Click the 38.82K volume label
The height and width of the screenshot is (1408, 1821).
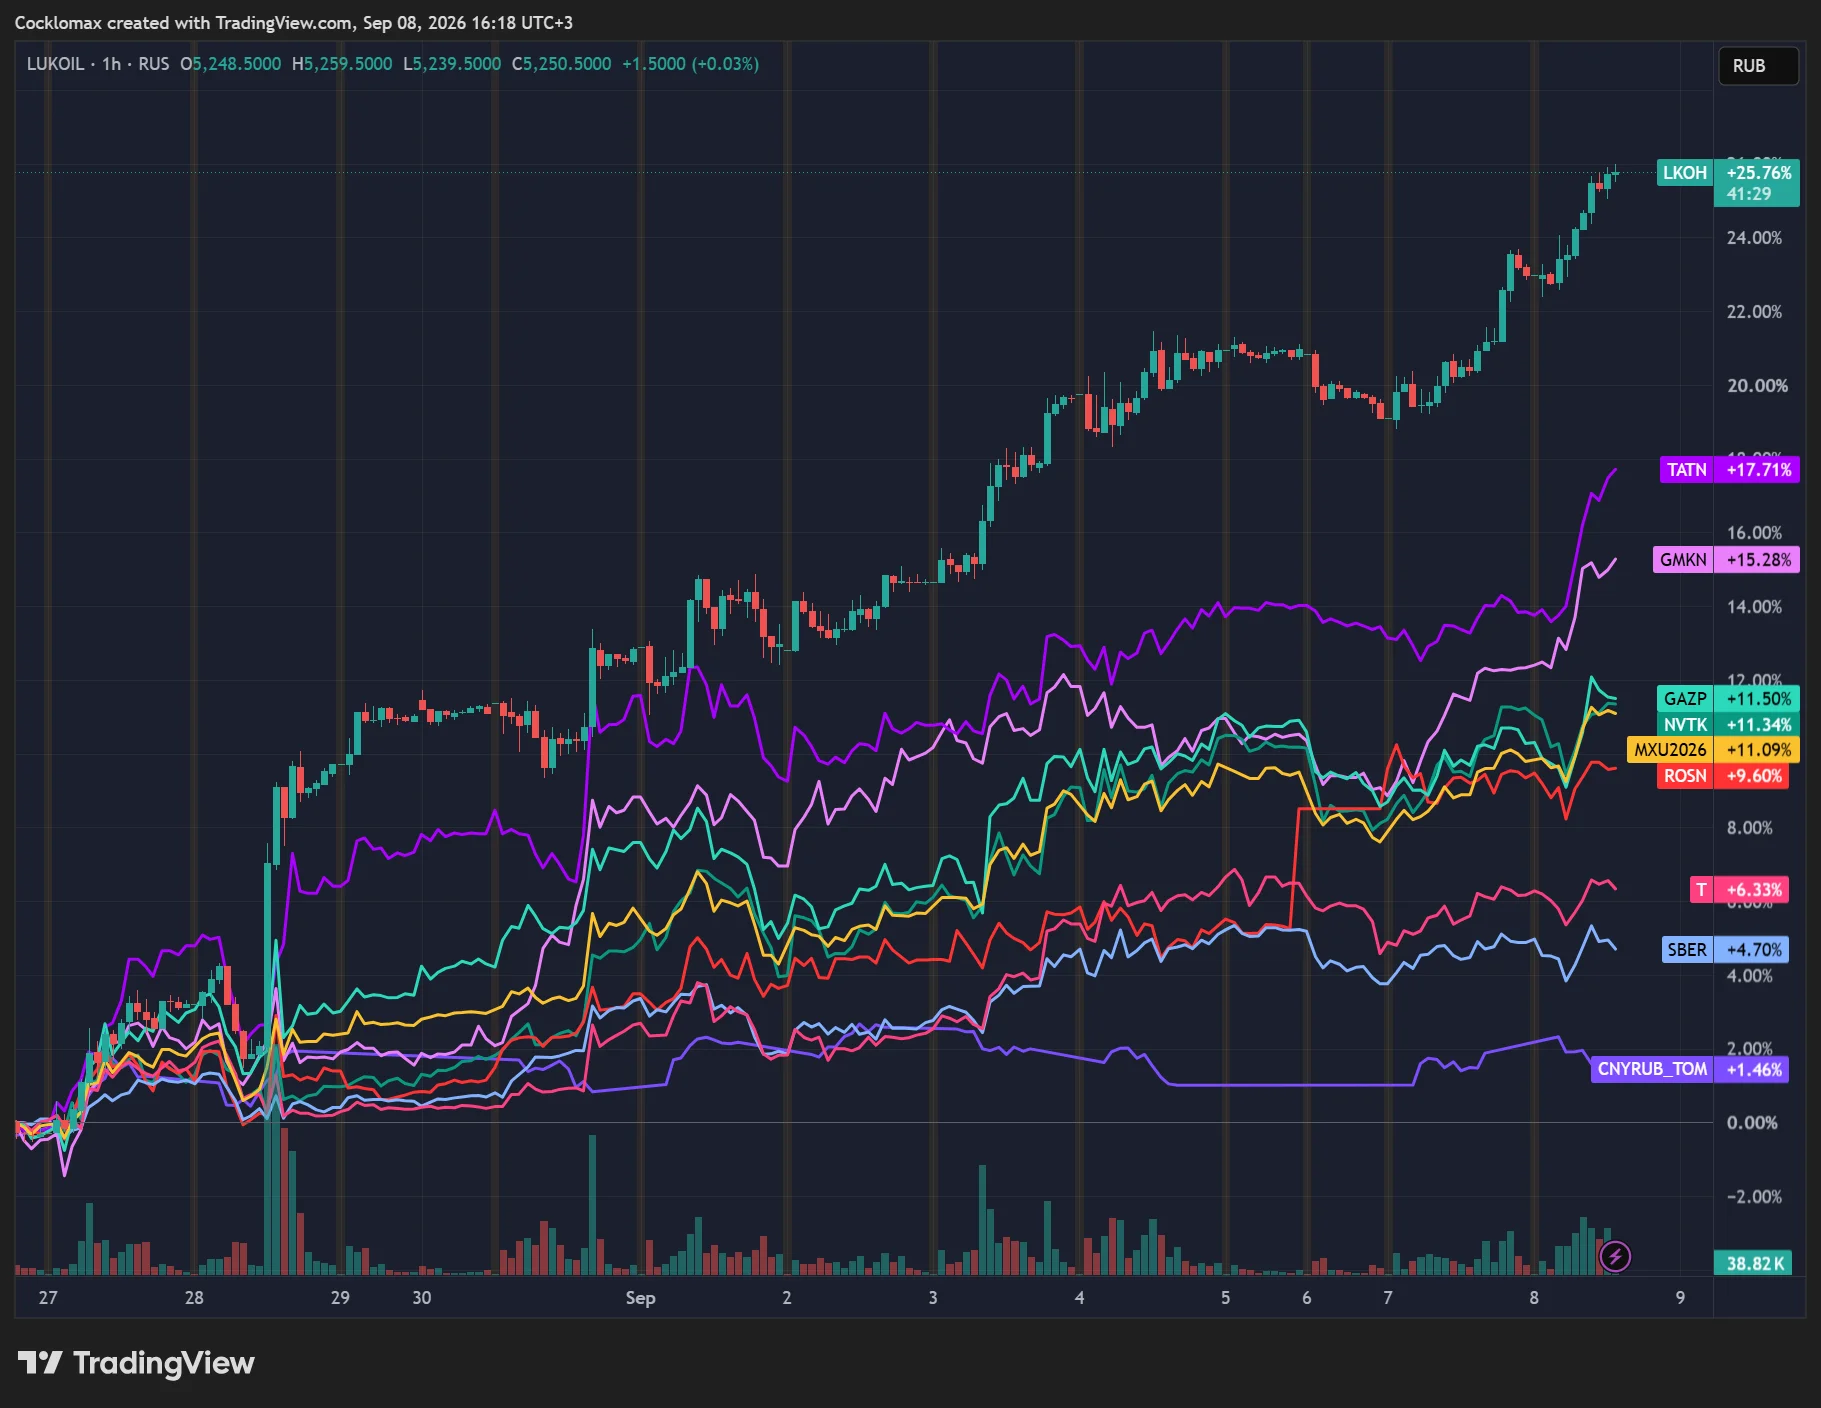pyautogui.click(x=1755, y=1264)
